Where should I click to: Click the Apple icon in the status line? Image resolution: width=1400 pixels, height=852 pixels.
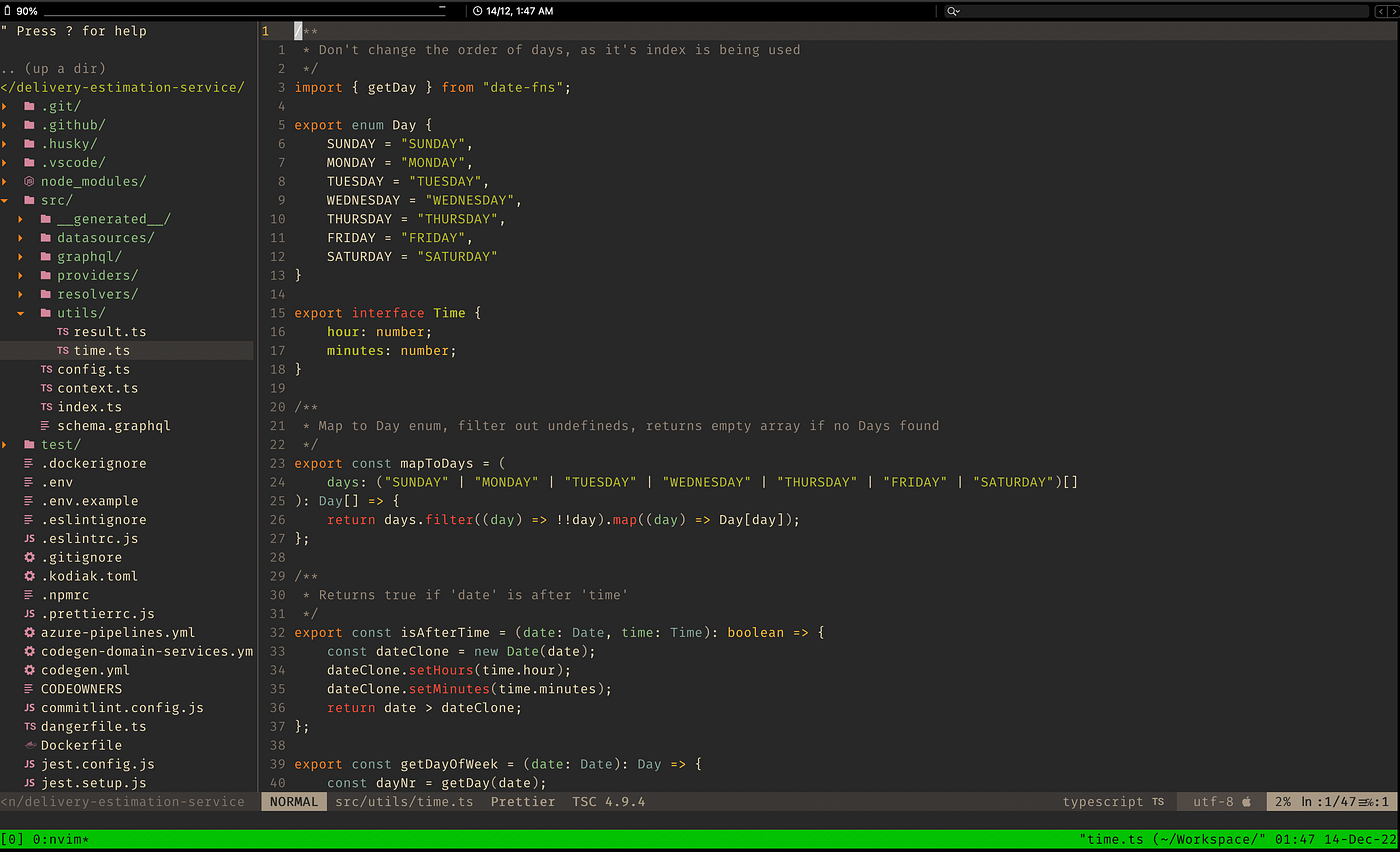1246,802
